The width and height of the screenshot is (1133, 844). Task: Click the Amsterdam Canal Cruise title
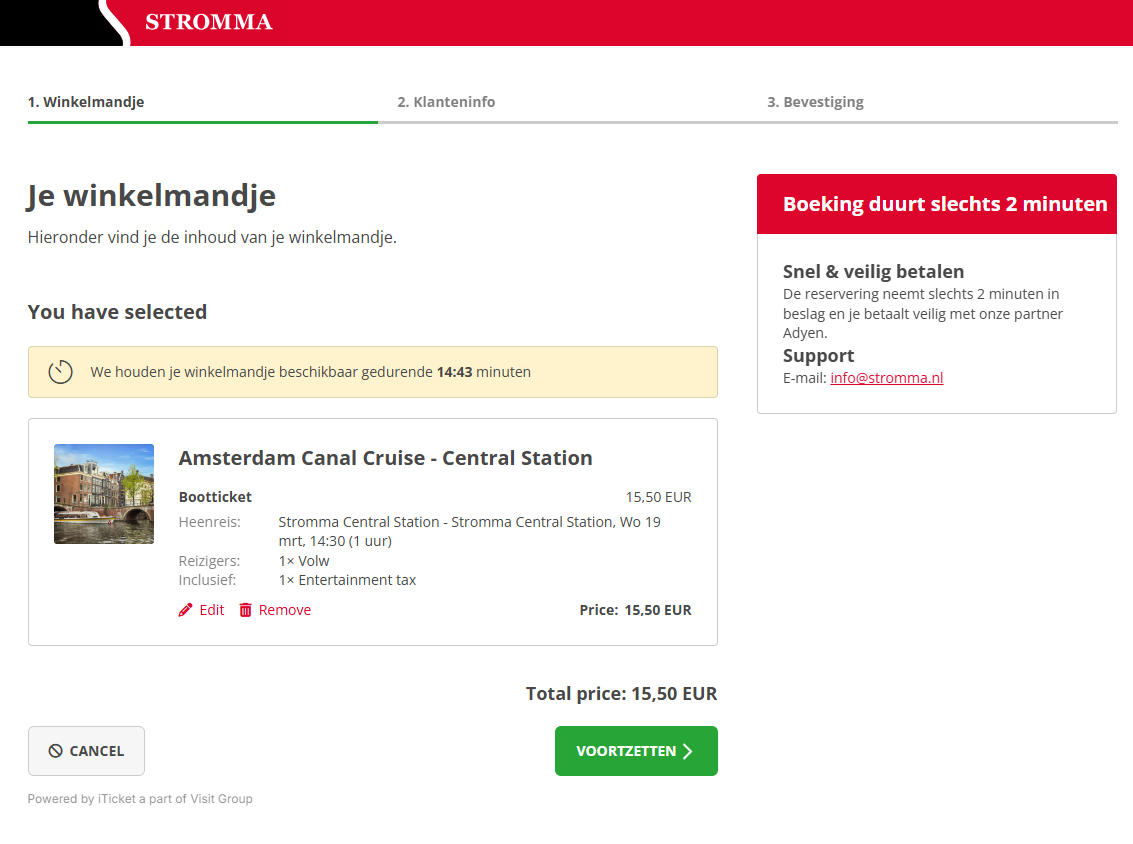[x=385, y=458]
